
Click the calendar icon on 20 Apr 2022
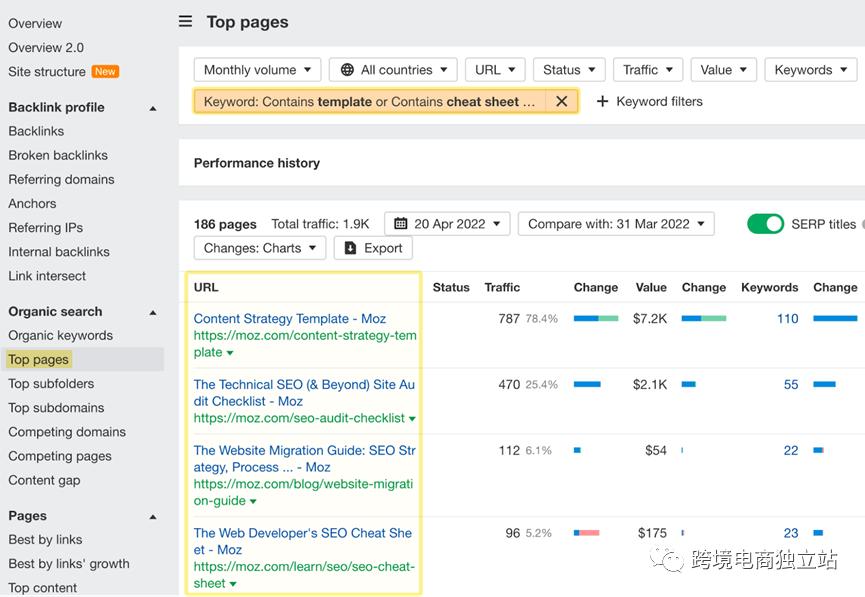pos(401,224)
